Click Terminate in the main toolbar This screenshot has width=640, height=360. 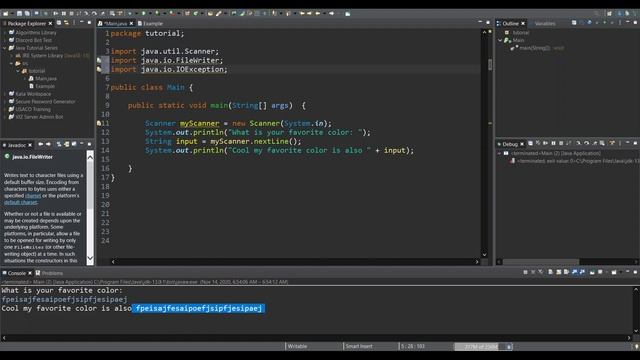(x=71, y=13)
